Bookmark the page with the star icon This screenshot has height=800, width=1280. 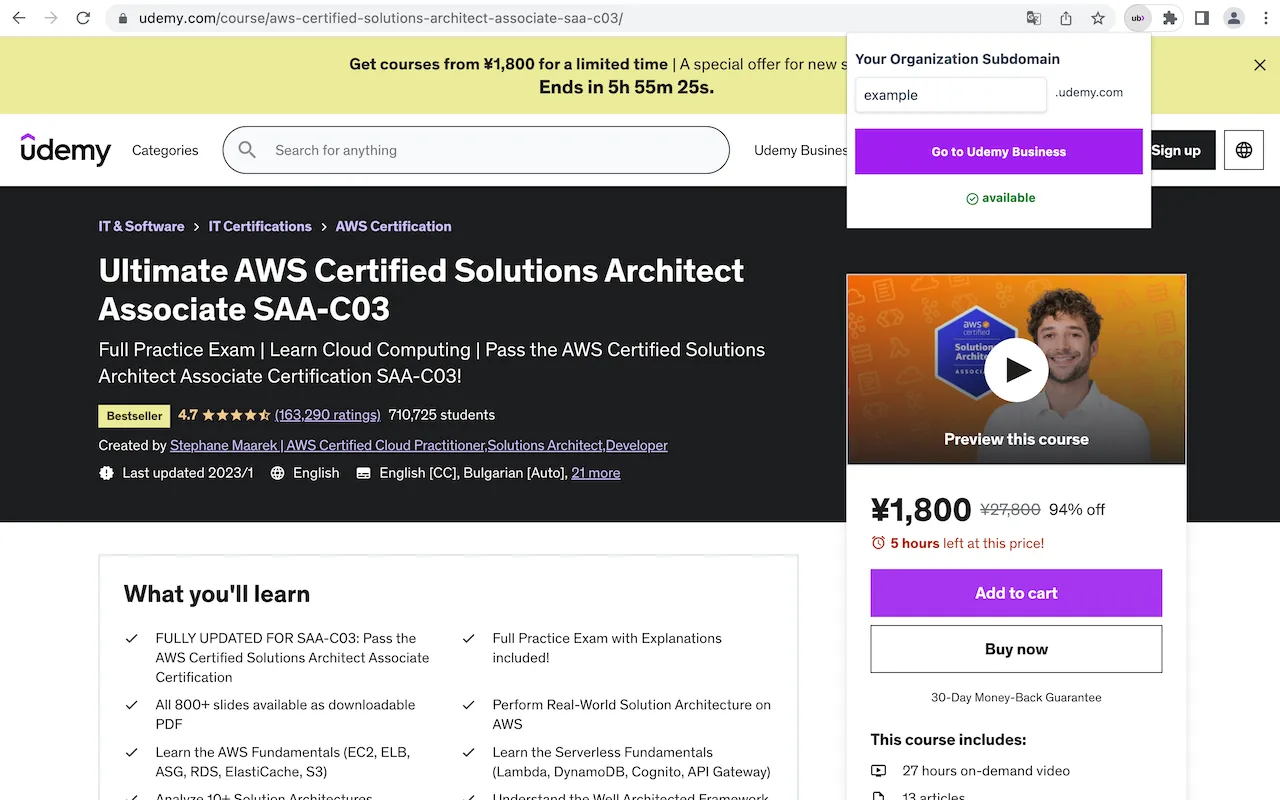tap(1098, 17)
